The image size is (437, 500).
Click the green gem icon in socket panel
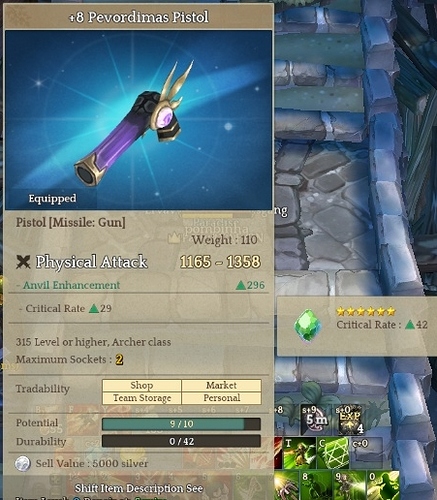click(x=308, y=326)
